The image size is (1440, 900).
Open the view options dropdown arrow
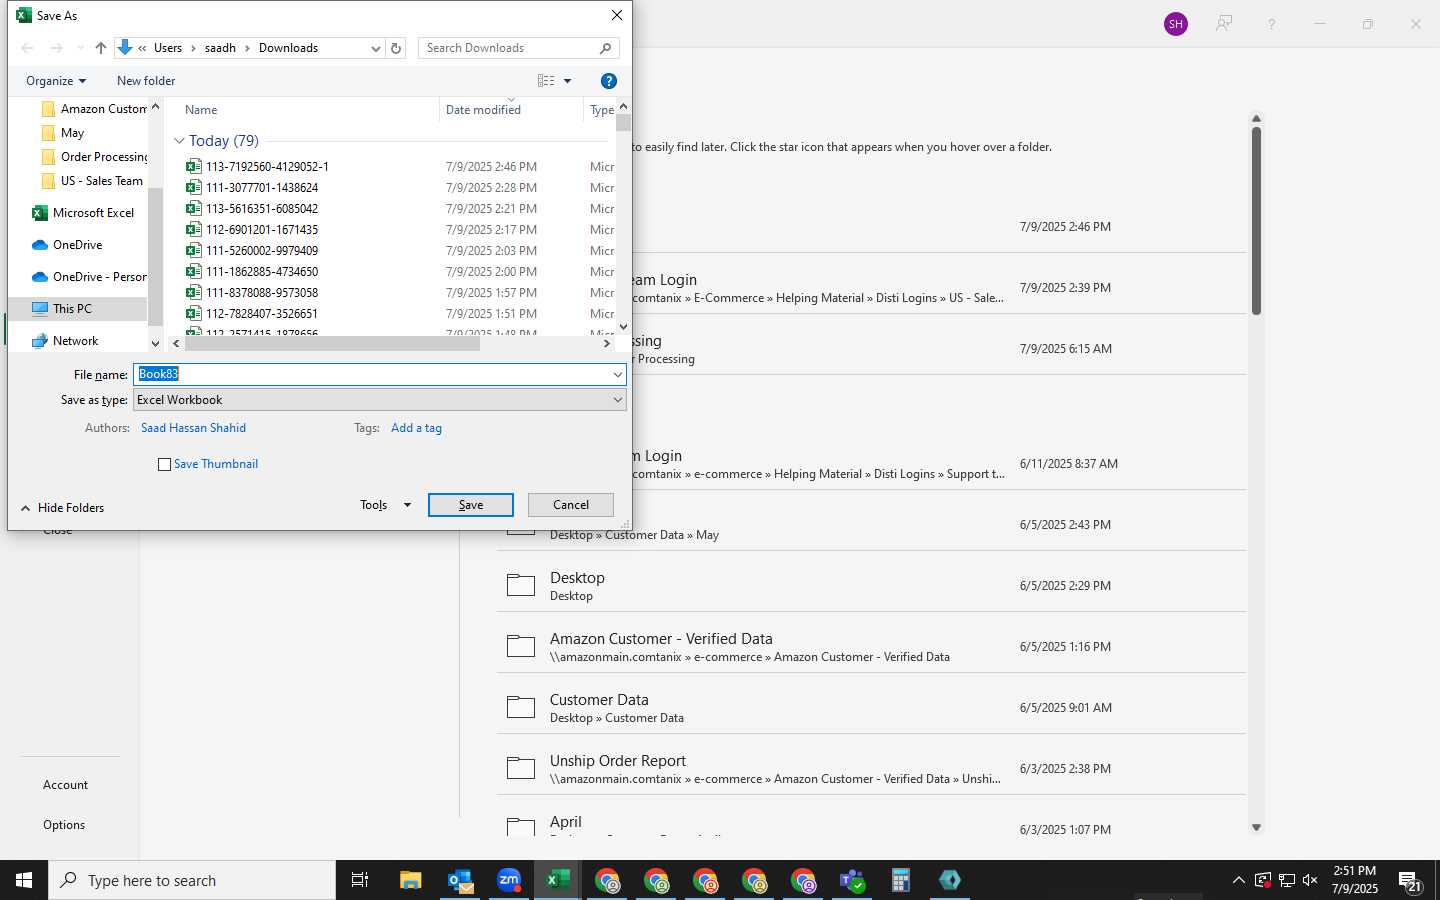568,81
